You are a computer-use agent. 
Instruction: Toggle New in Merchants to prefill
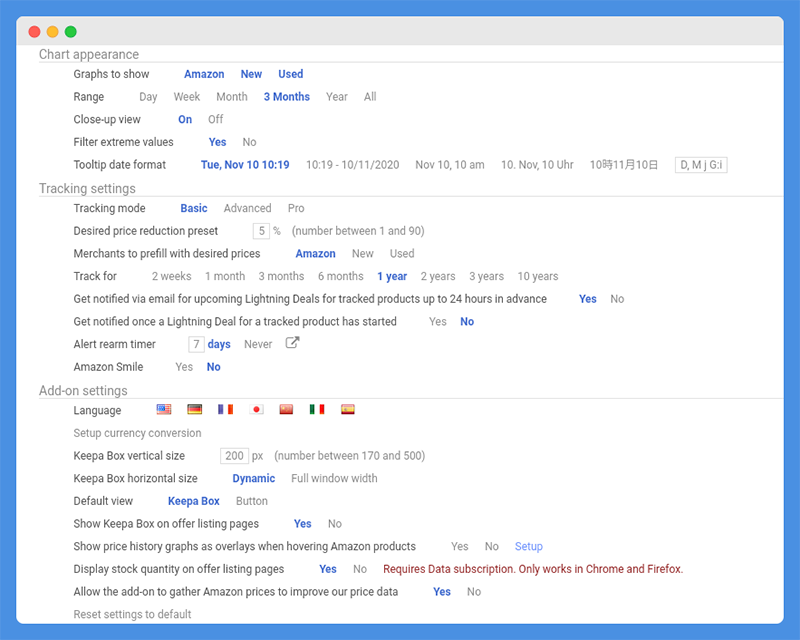[363, 254]
